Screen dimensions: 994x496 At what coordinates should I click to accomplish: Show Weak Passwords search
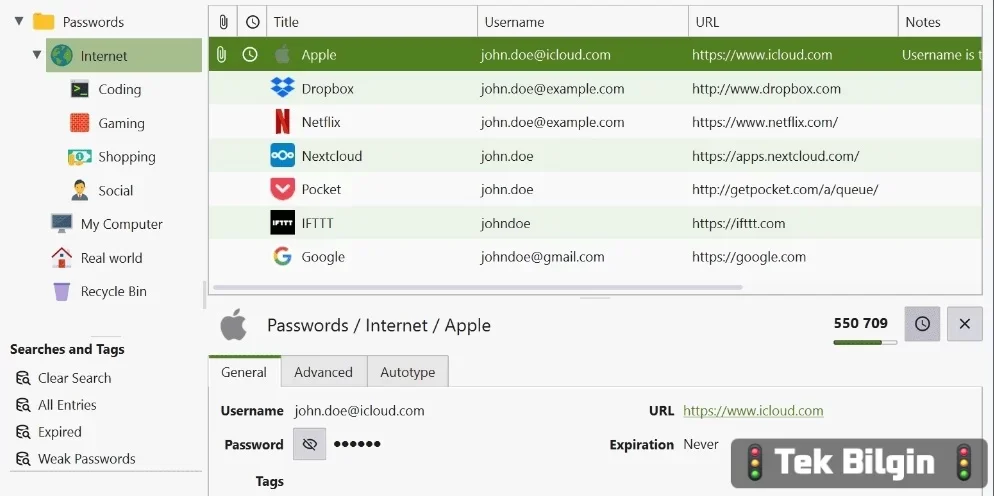[86, 459]
